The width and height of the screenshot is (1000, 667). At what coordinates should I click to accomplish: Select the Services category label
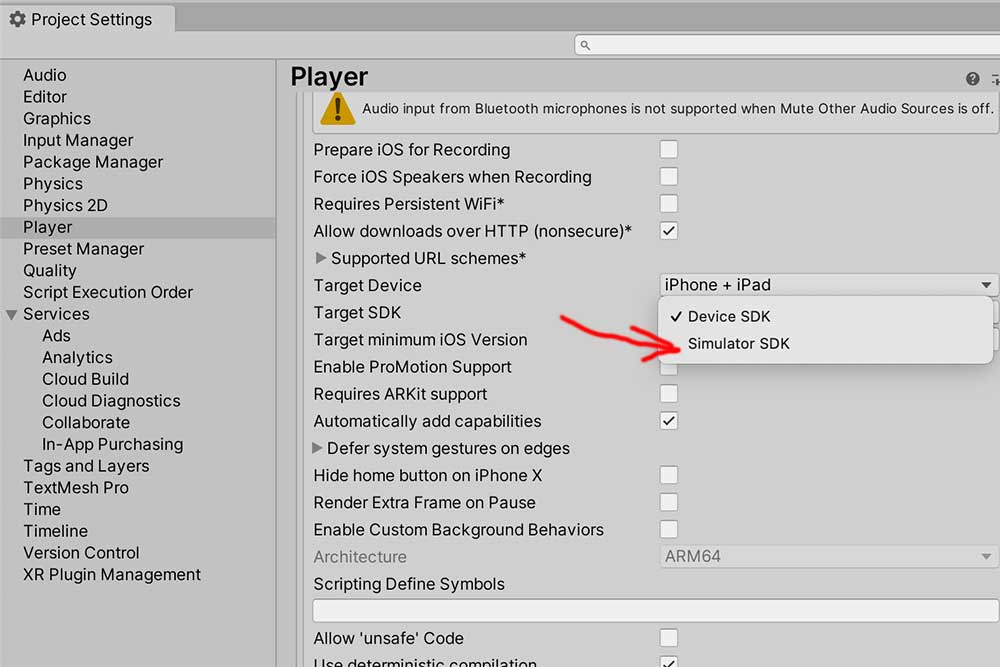[x=56, y=314]
